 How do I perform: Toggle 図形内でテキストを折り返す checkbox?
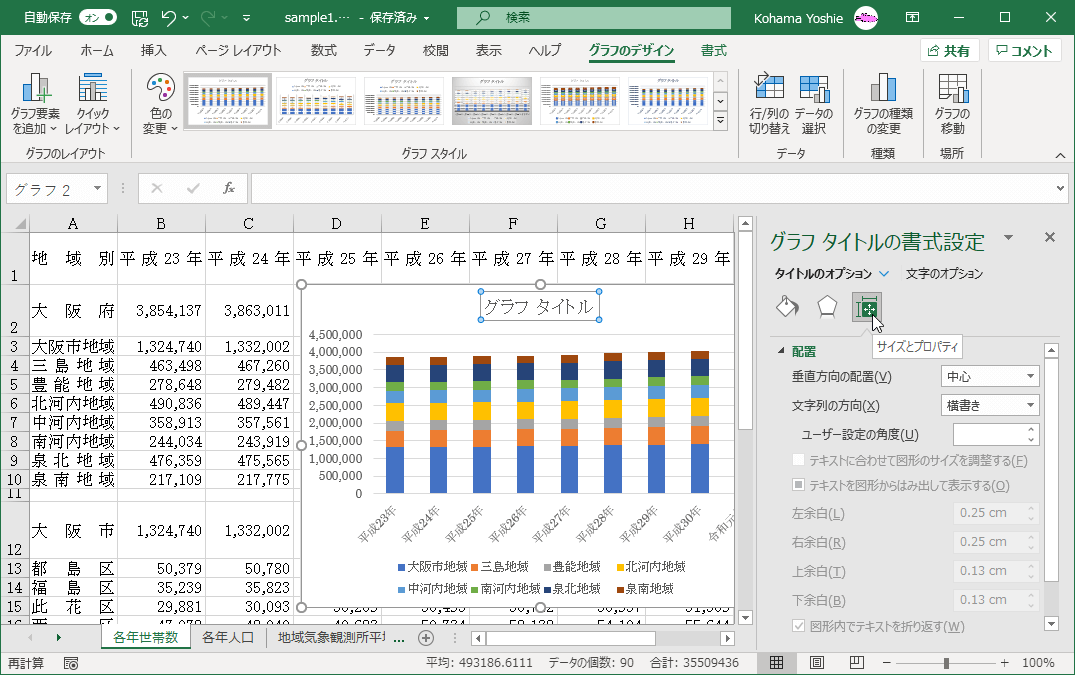(799, 626)
